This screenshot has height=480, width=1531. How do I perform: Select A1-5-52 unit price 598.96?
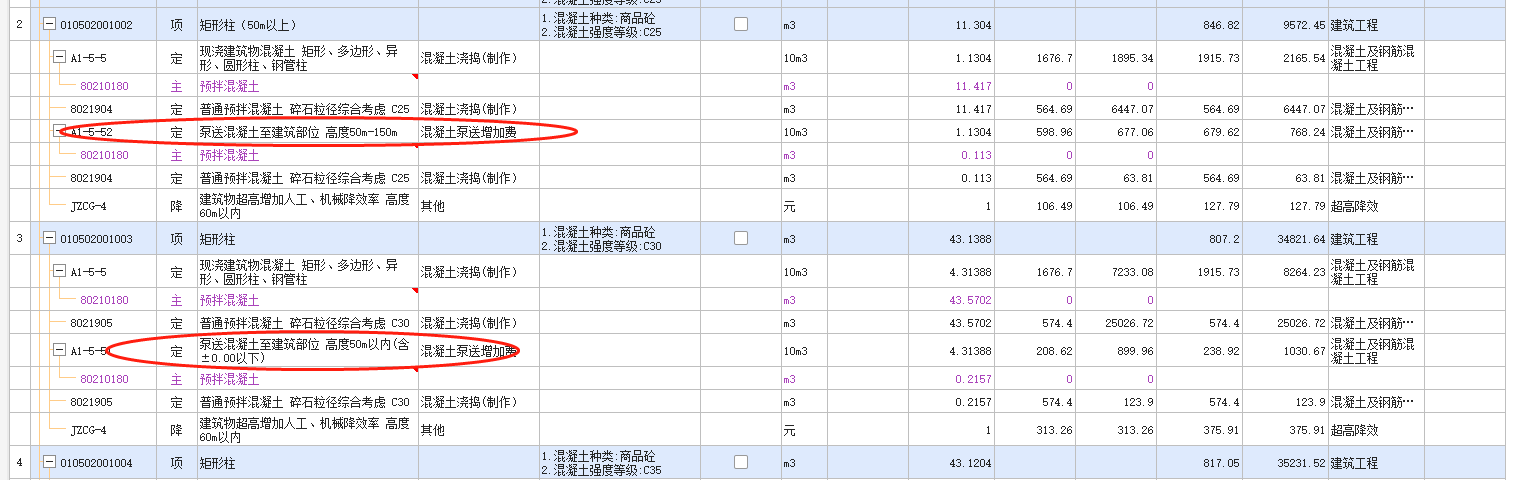pyautogui.click(x=1035, y=132)
